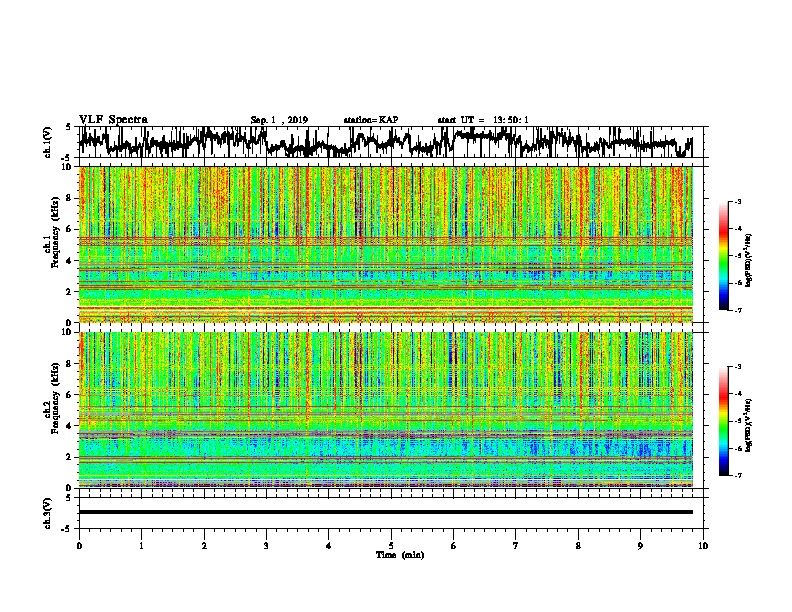
Task: Click the 'ch.3(V)' axis label
Action: coord(48,513)
